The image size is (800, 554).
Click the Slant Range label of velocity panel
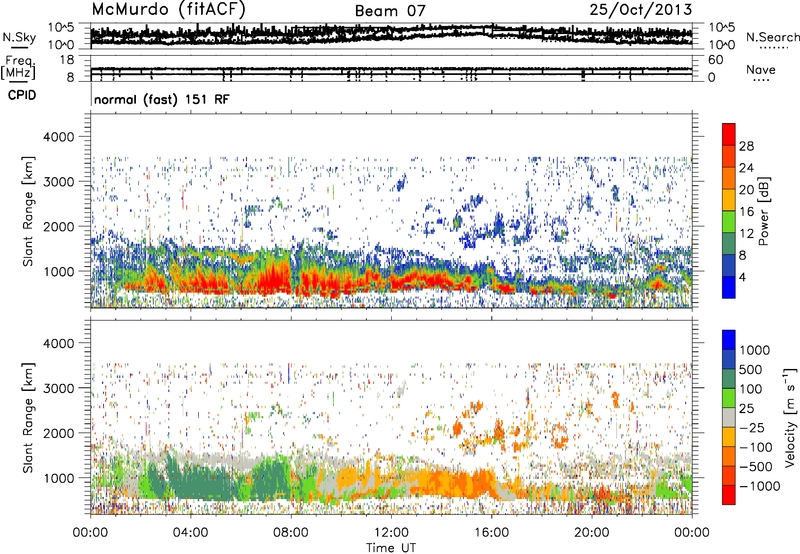click(28, 418)
